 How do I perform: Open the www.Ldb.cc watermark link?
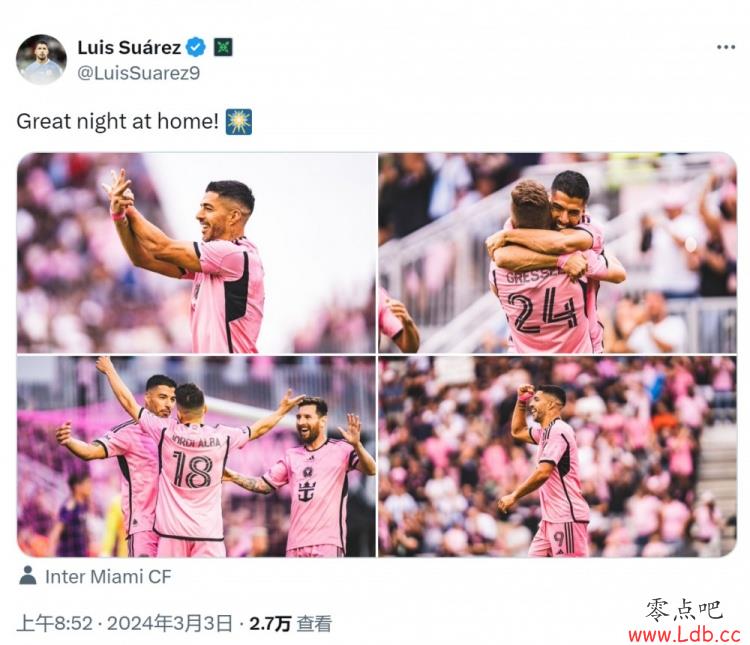(x=684, y=635)
